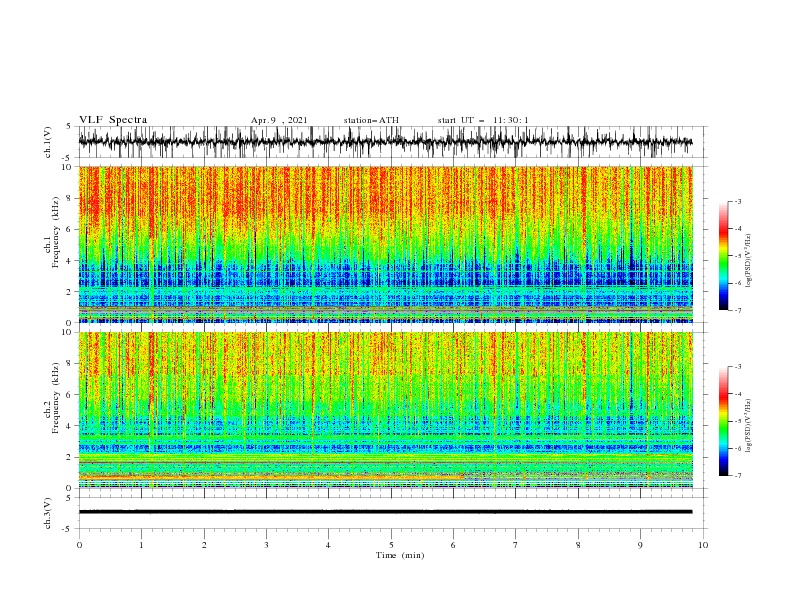792x612 pixels.
Task: Click time-axis tick label "3"
Action: coord(266,545)
